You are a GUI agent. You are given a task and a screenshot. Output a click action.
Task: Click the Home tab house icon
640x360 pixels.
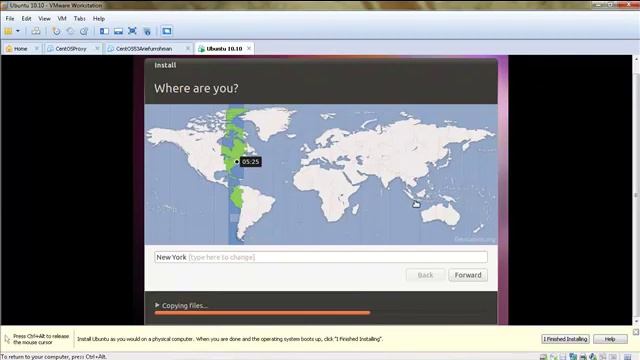(x=9, y=49)
